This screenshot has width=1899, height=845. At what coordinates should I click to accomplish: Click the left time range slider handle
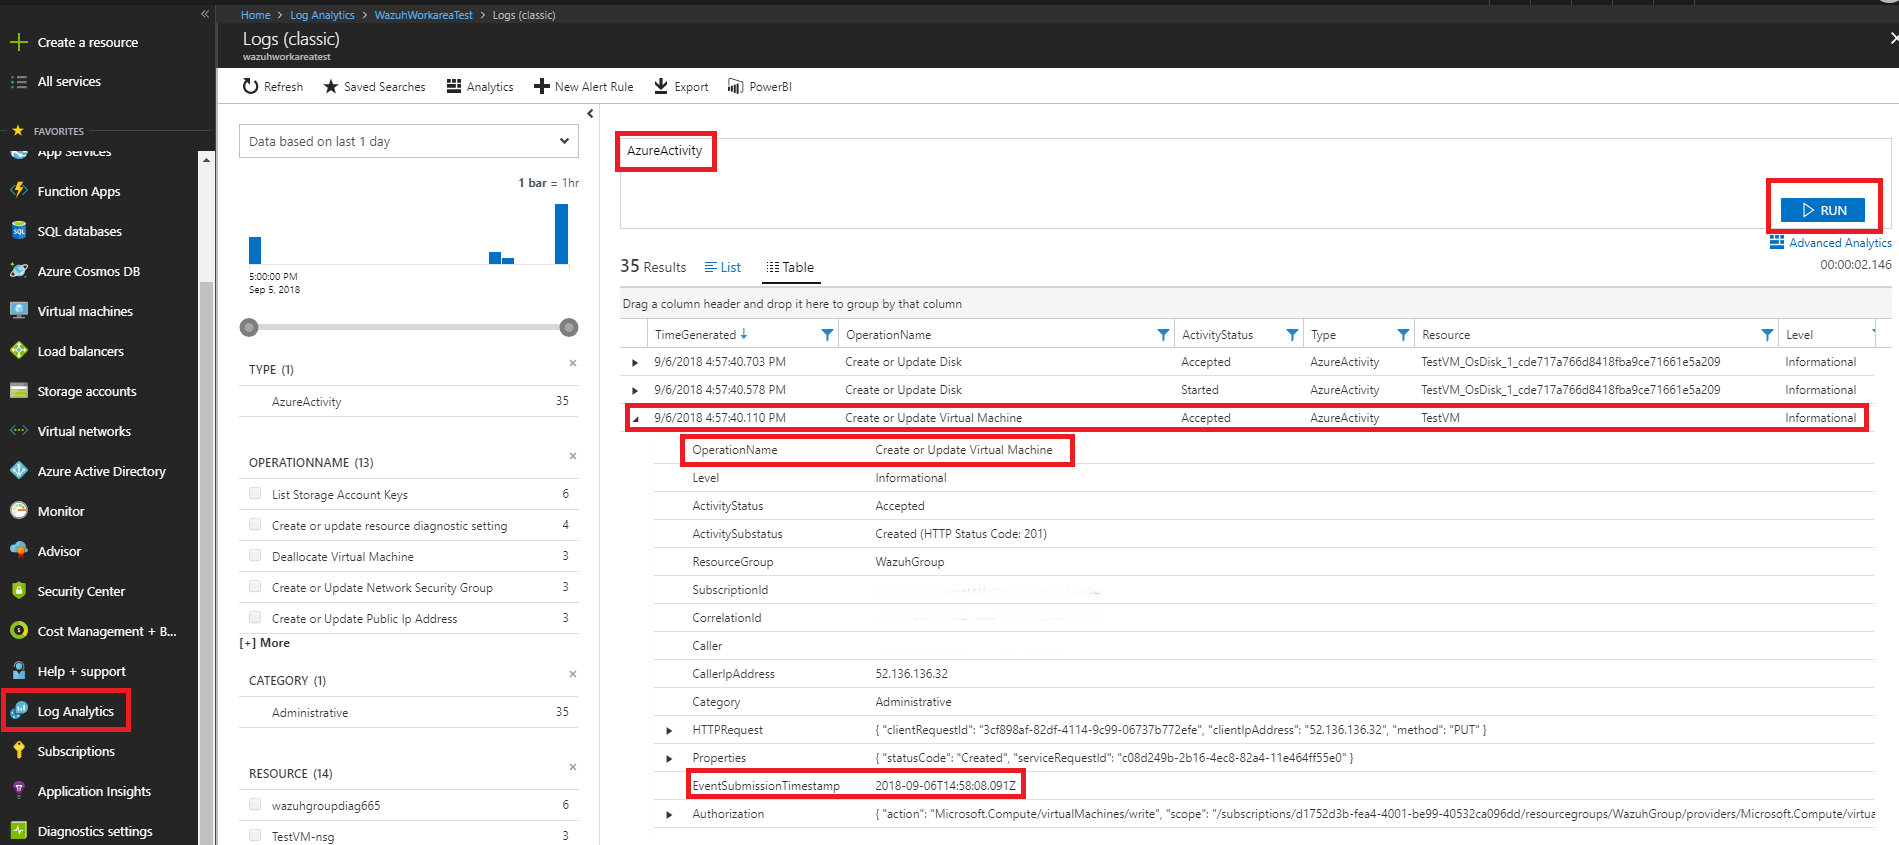pos(249,327)
